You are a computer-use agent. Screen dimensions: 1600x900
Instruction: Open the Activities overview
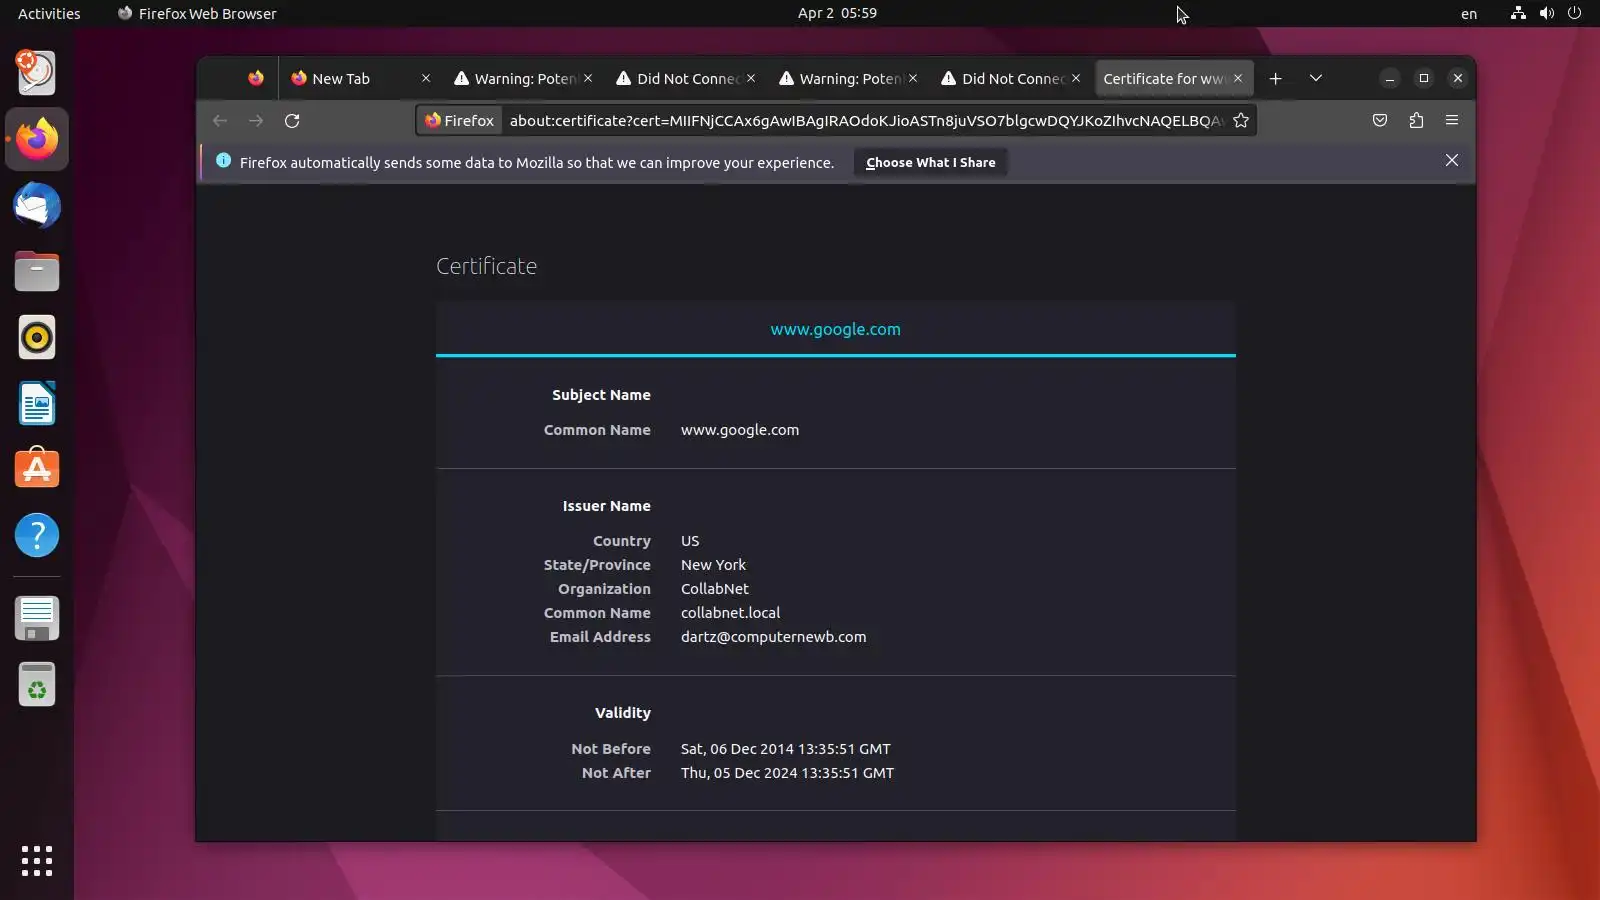(x=49, y=13)
